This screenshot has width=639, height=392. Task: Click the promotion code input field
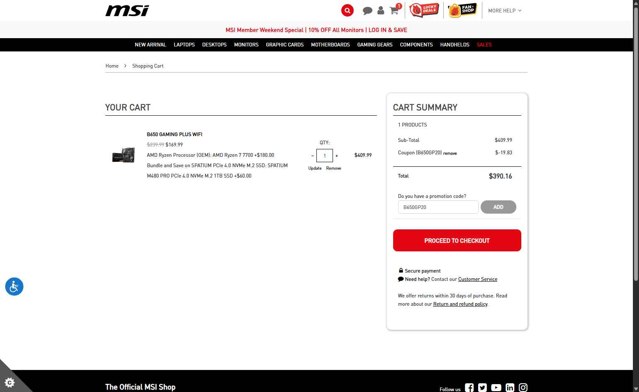(438, 207)
